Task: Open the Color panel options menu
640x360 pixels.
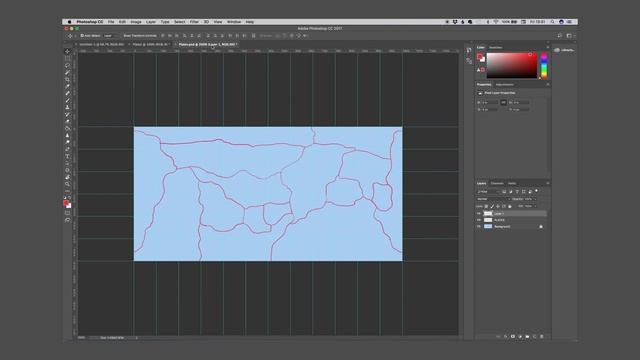Action: (x=548, y=47)
